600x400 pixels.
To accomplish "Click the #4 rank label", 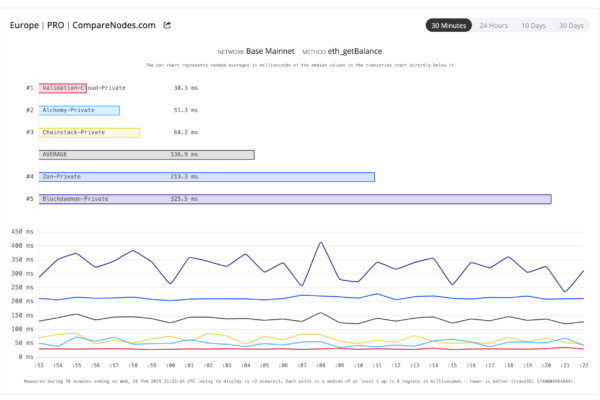I will click(29, 177).
